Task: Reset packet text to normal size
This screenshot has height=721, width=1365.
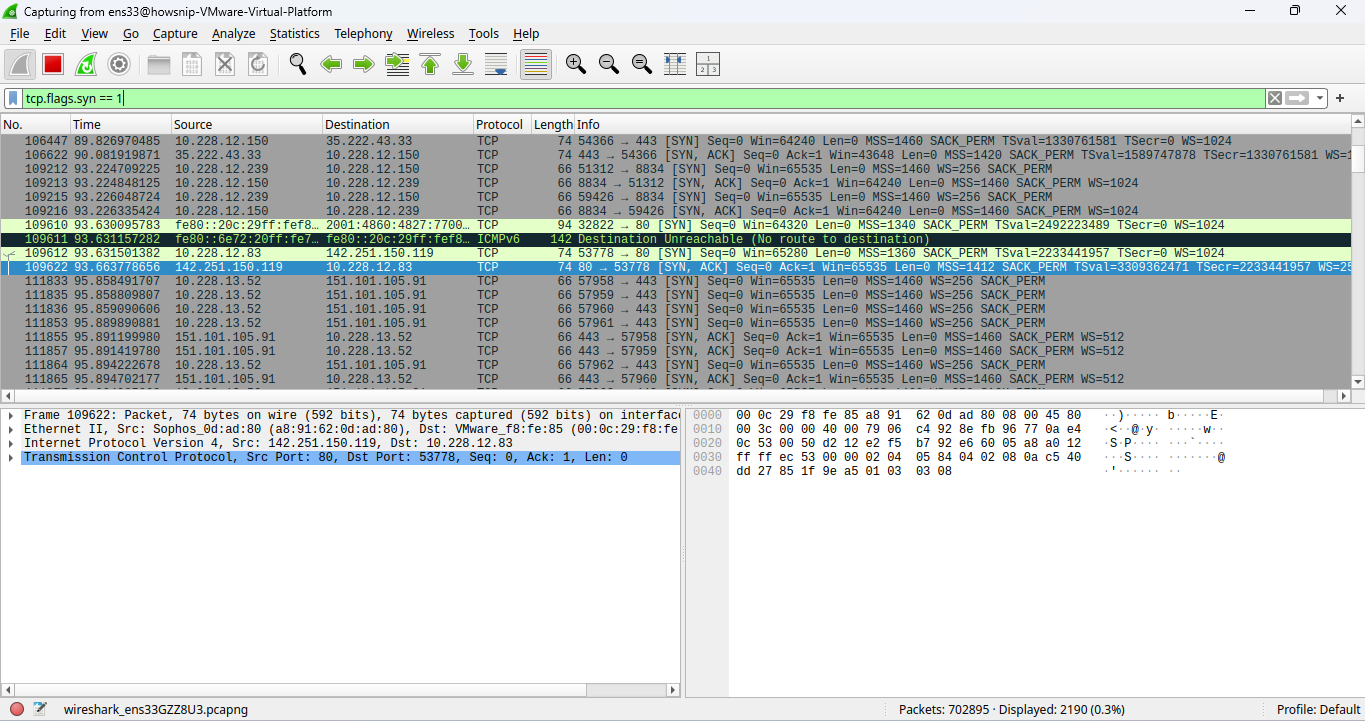Action: click(x=642, y=65)
